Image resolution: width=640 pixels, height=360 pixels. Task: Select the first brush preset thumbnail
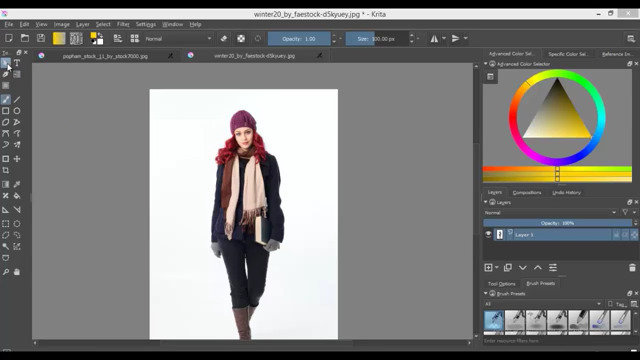(494, 320)
